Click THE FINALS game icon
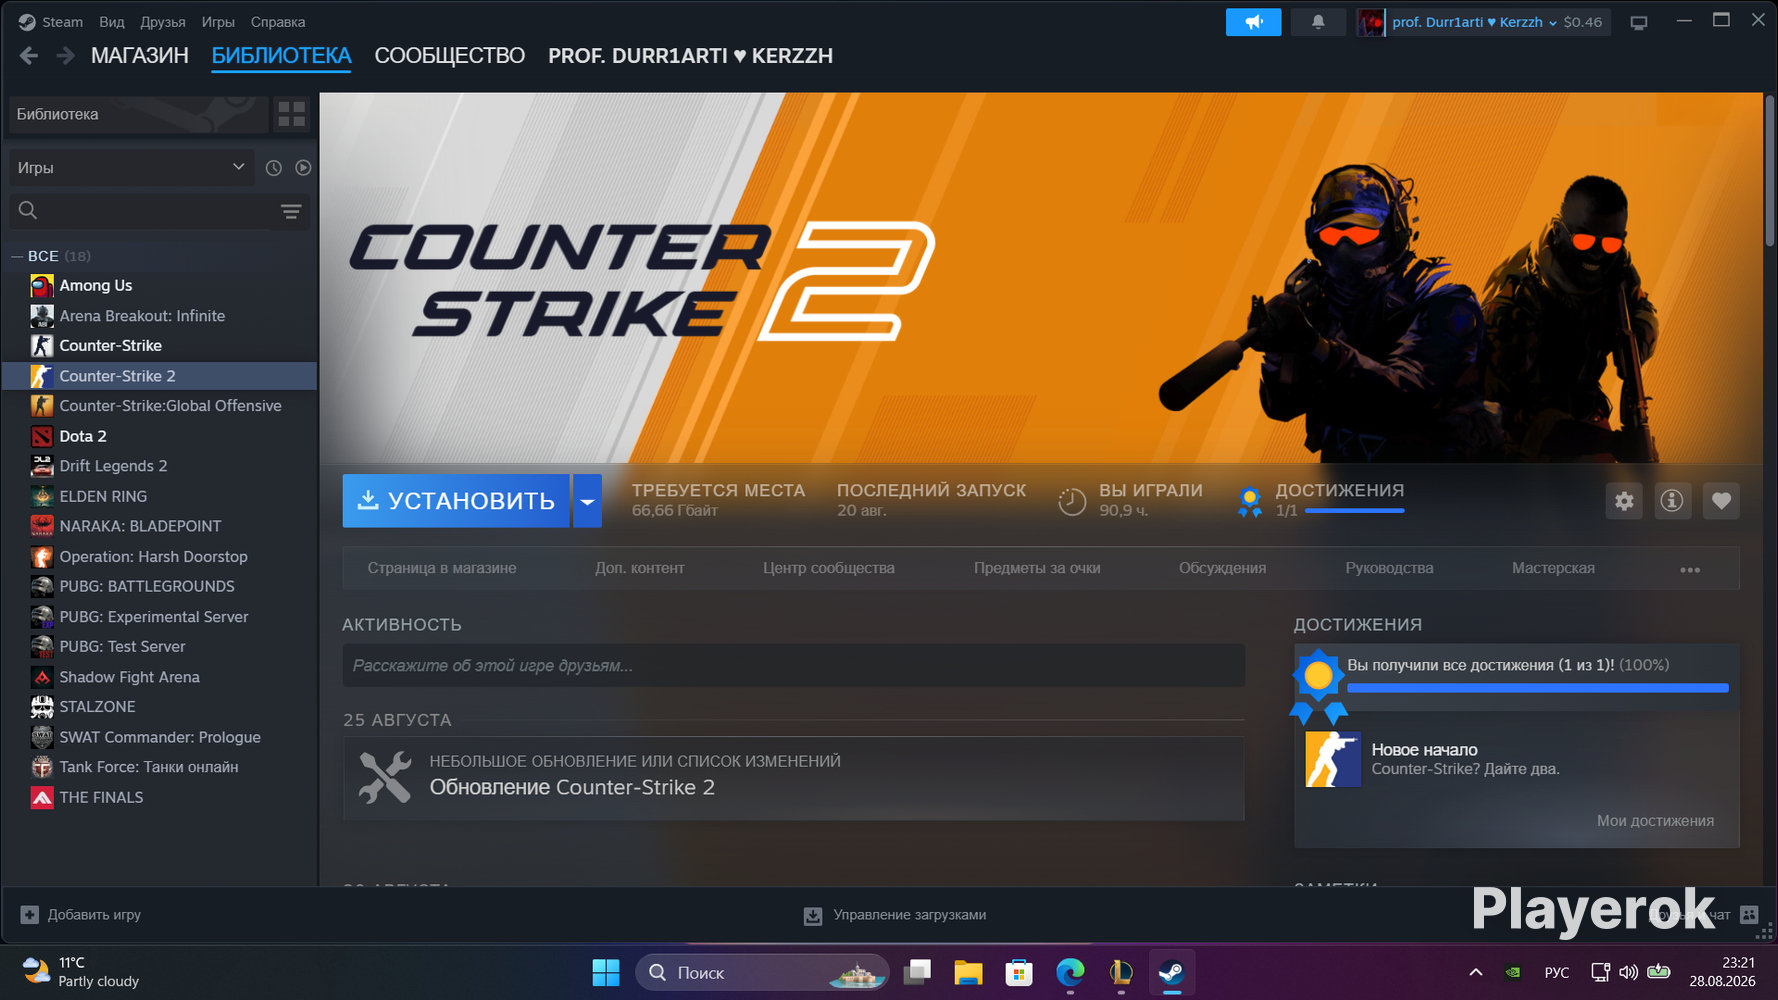1778x1000 pixels. click(42, 797)
